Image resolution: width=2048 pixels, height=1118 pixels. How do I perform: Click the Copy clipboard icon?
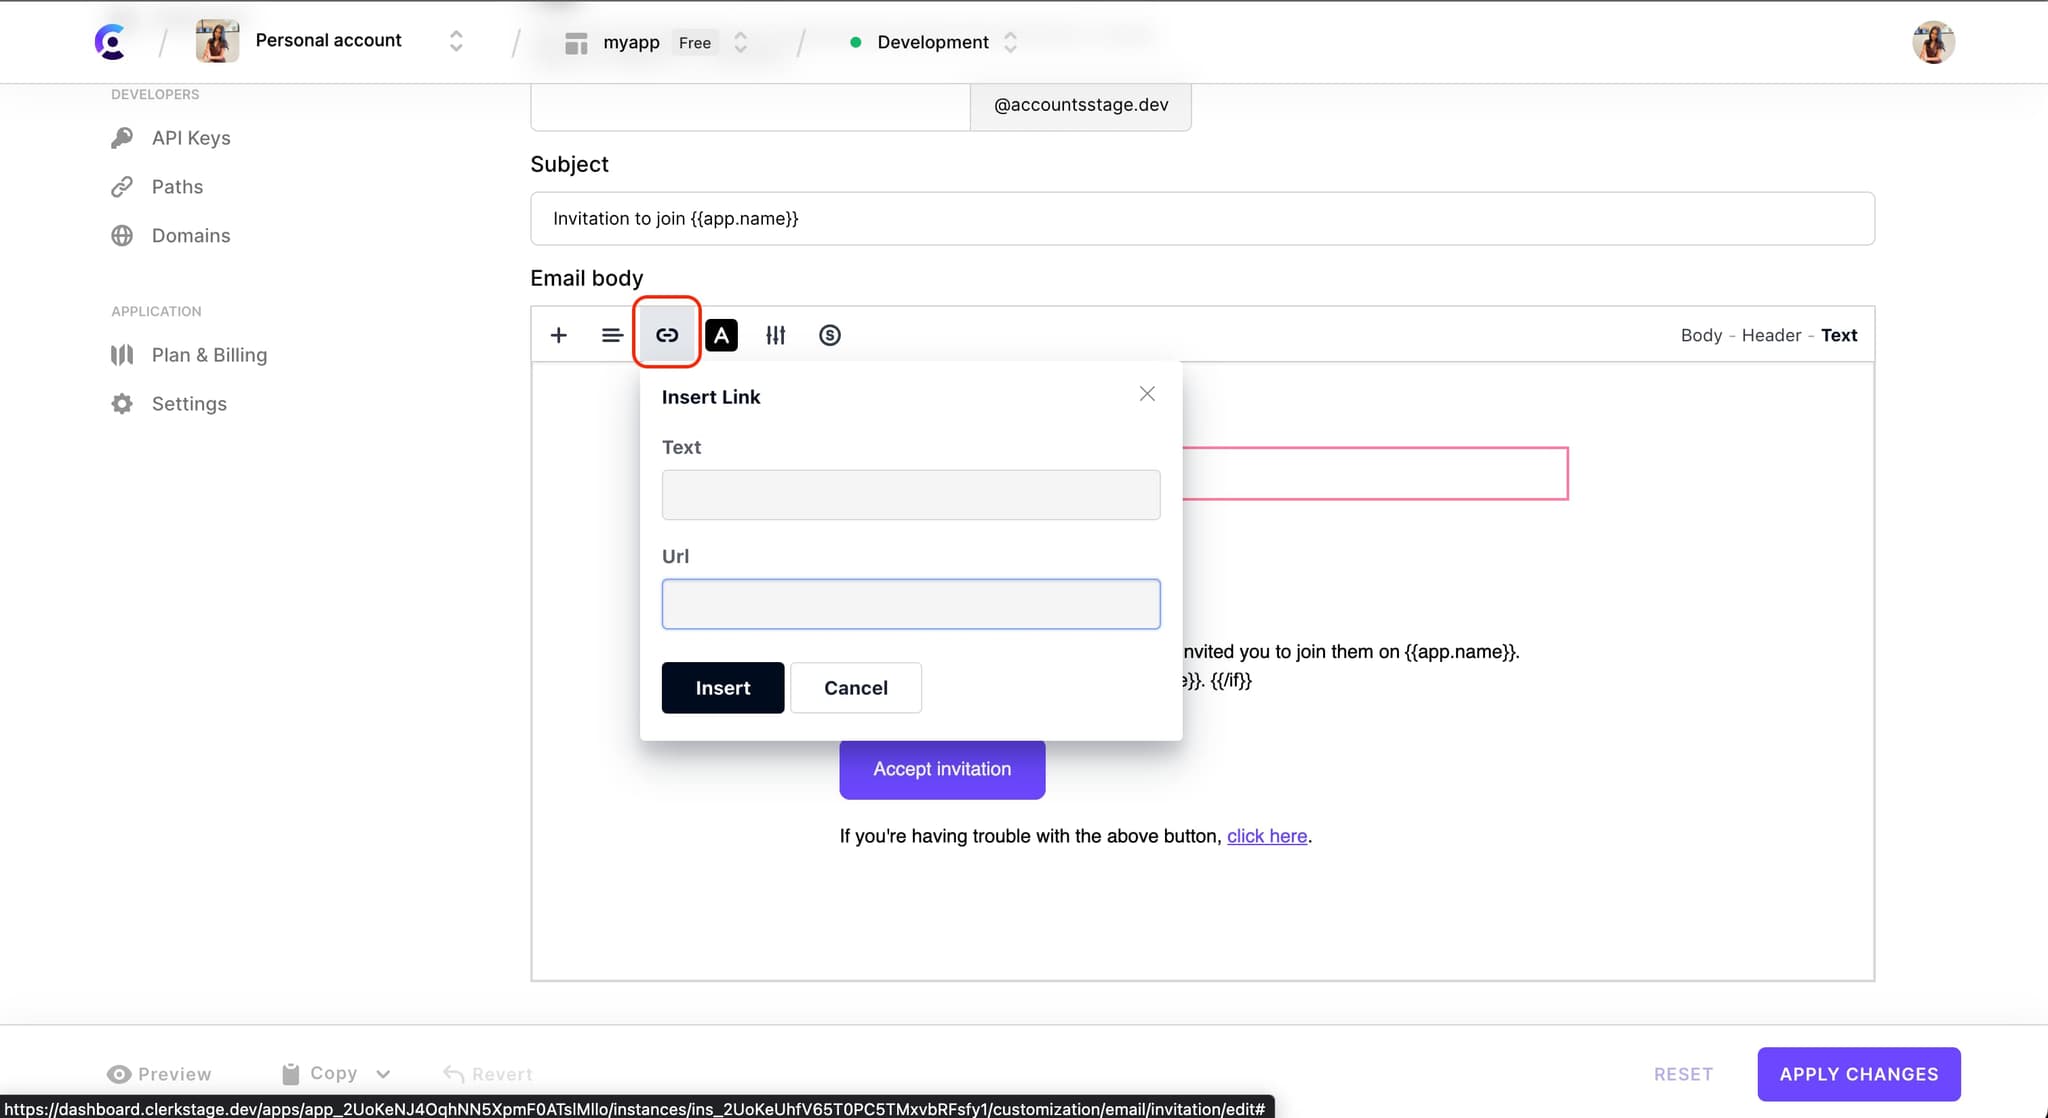290,1074
